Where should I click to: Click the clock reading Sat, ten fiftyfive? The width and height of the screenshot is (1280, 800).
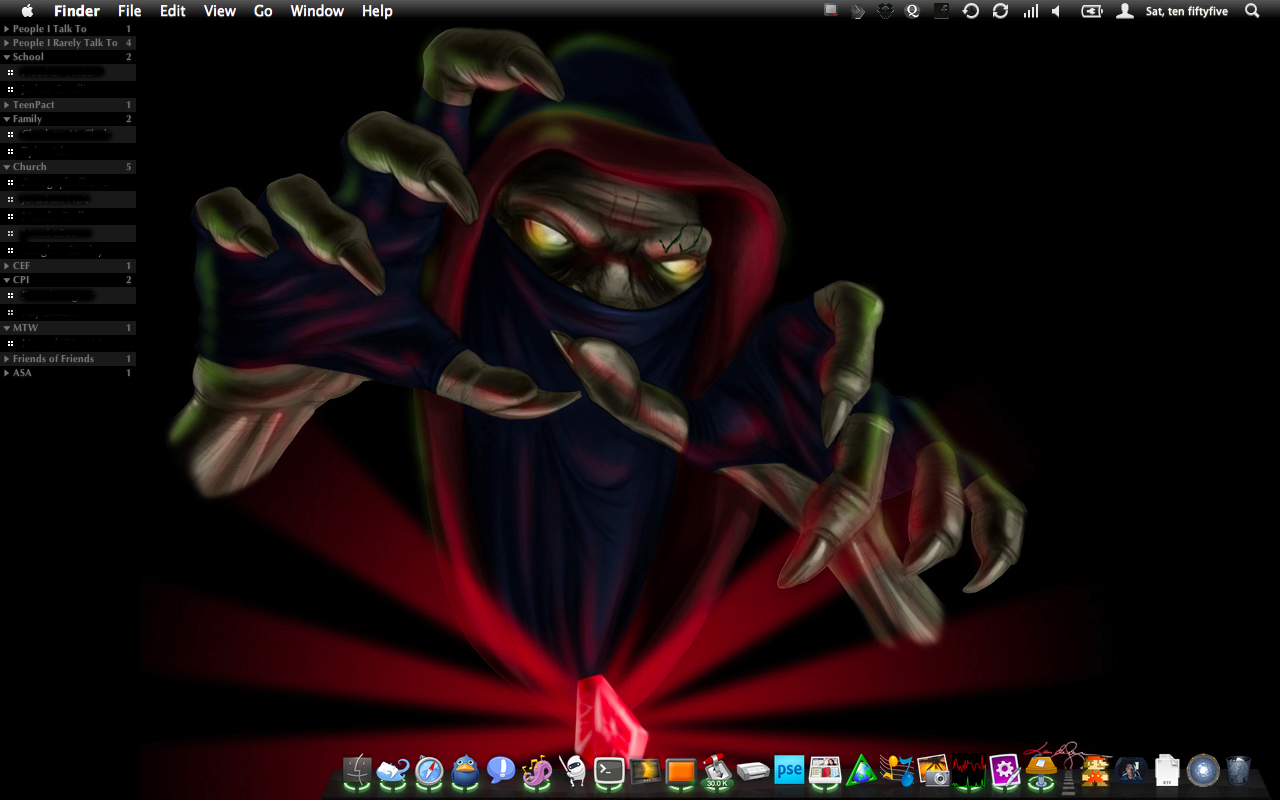point(1187,11)
